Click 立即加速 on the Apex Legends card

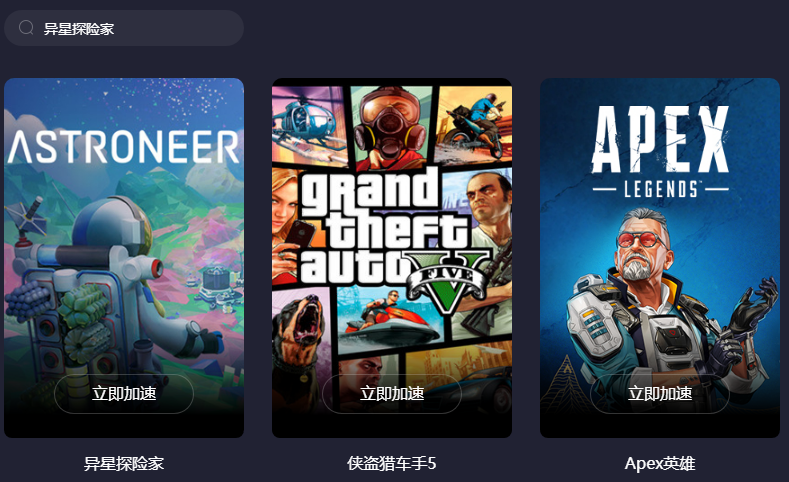660,393
